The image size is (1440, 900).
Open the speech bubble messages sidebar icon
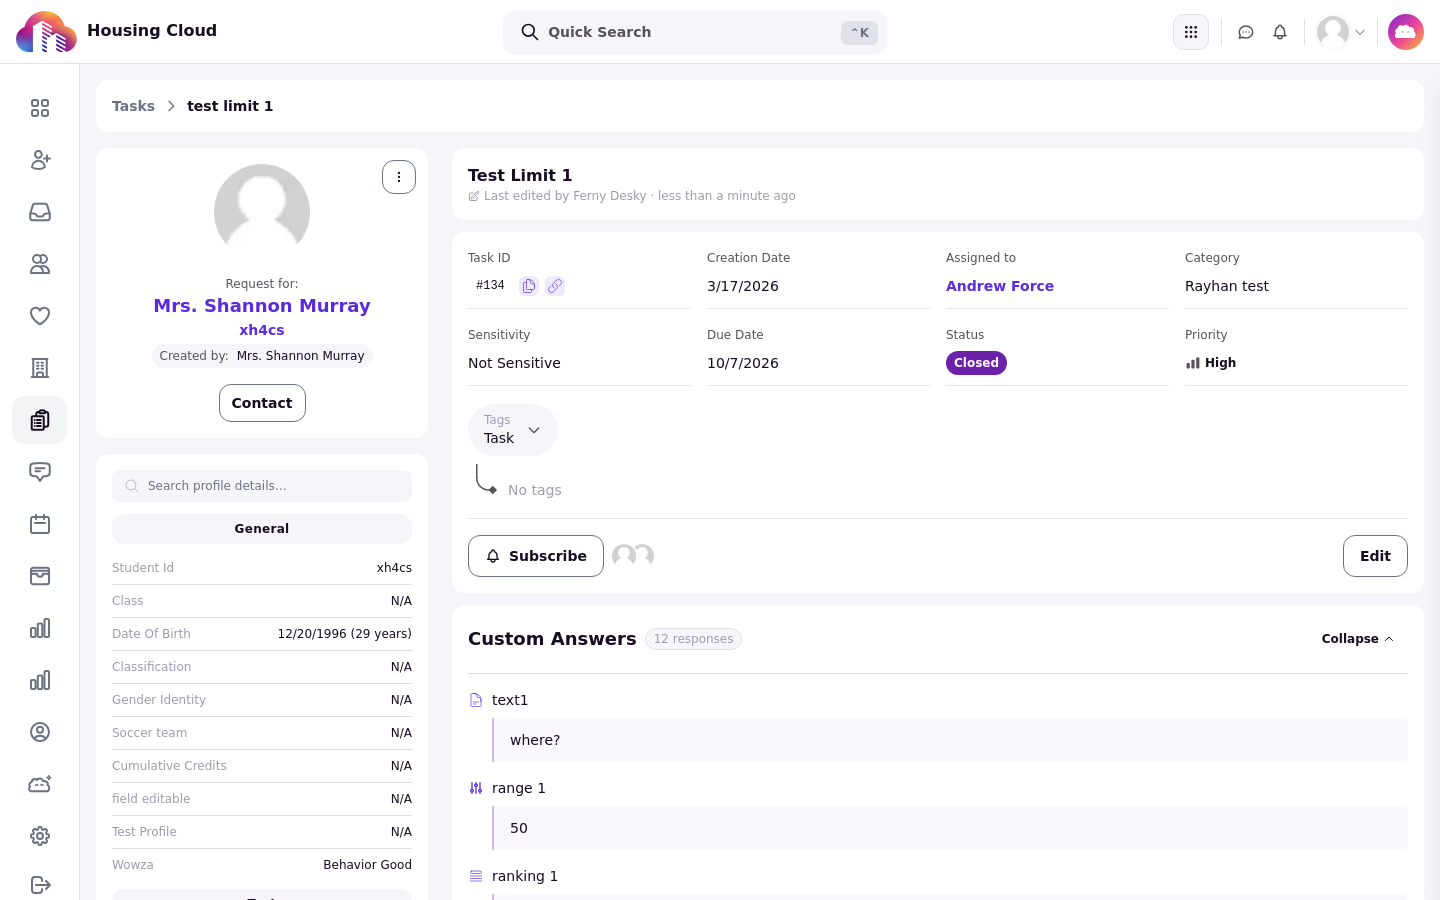coord(40,472)
